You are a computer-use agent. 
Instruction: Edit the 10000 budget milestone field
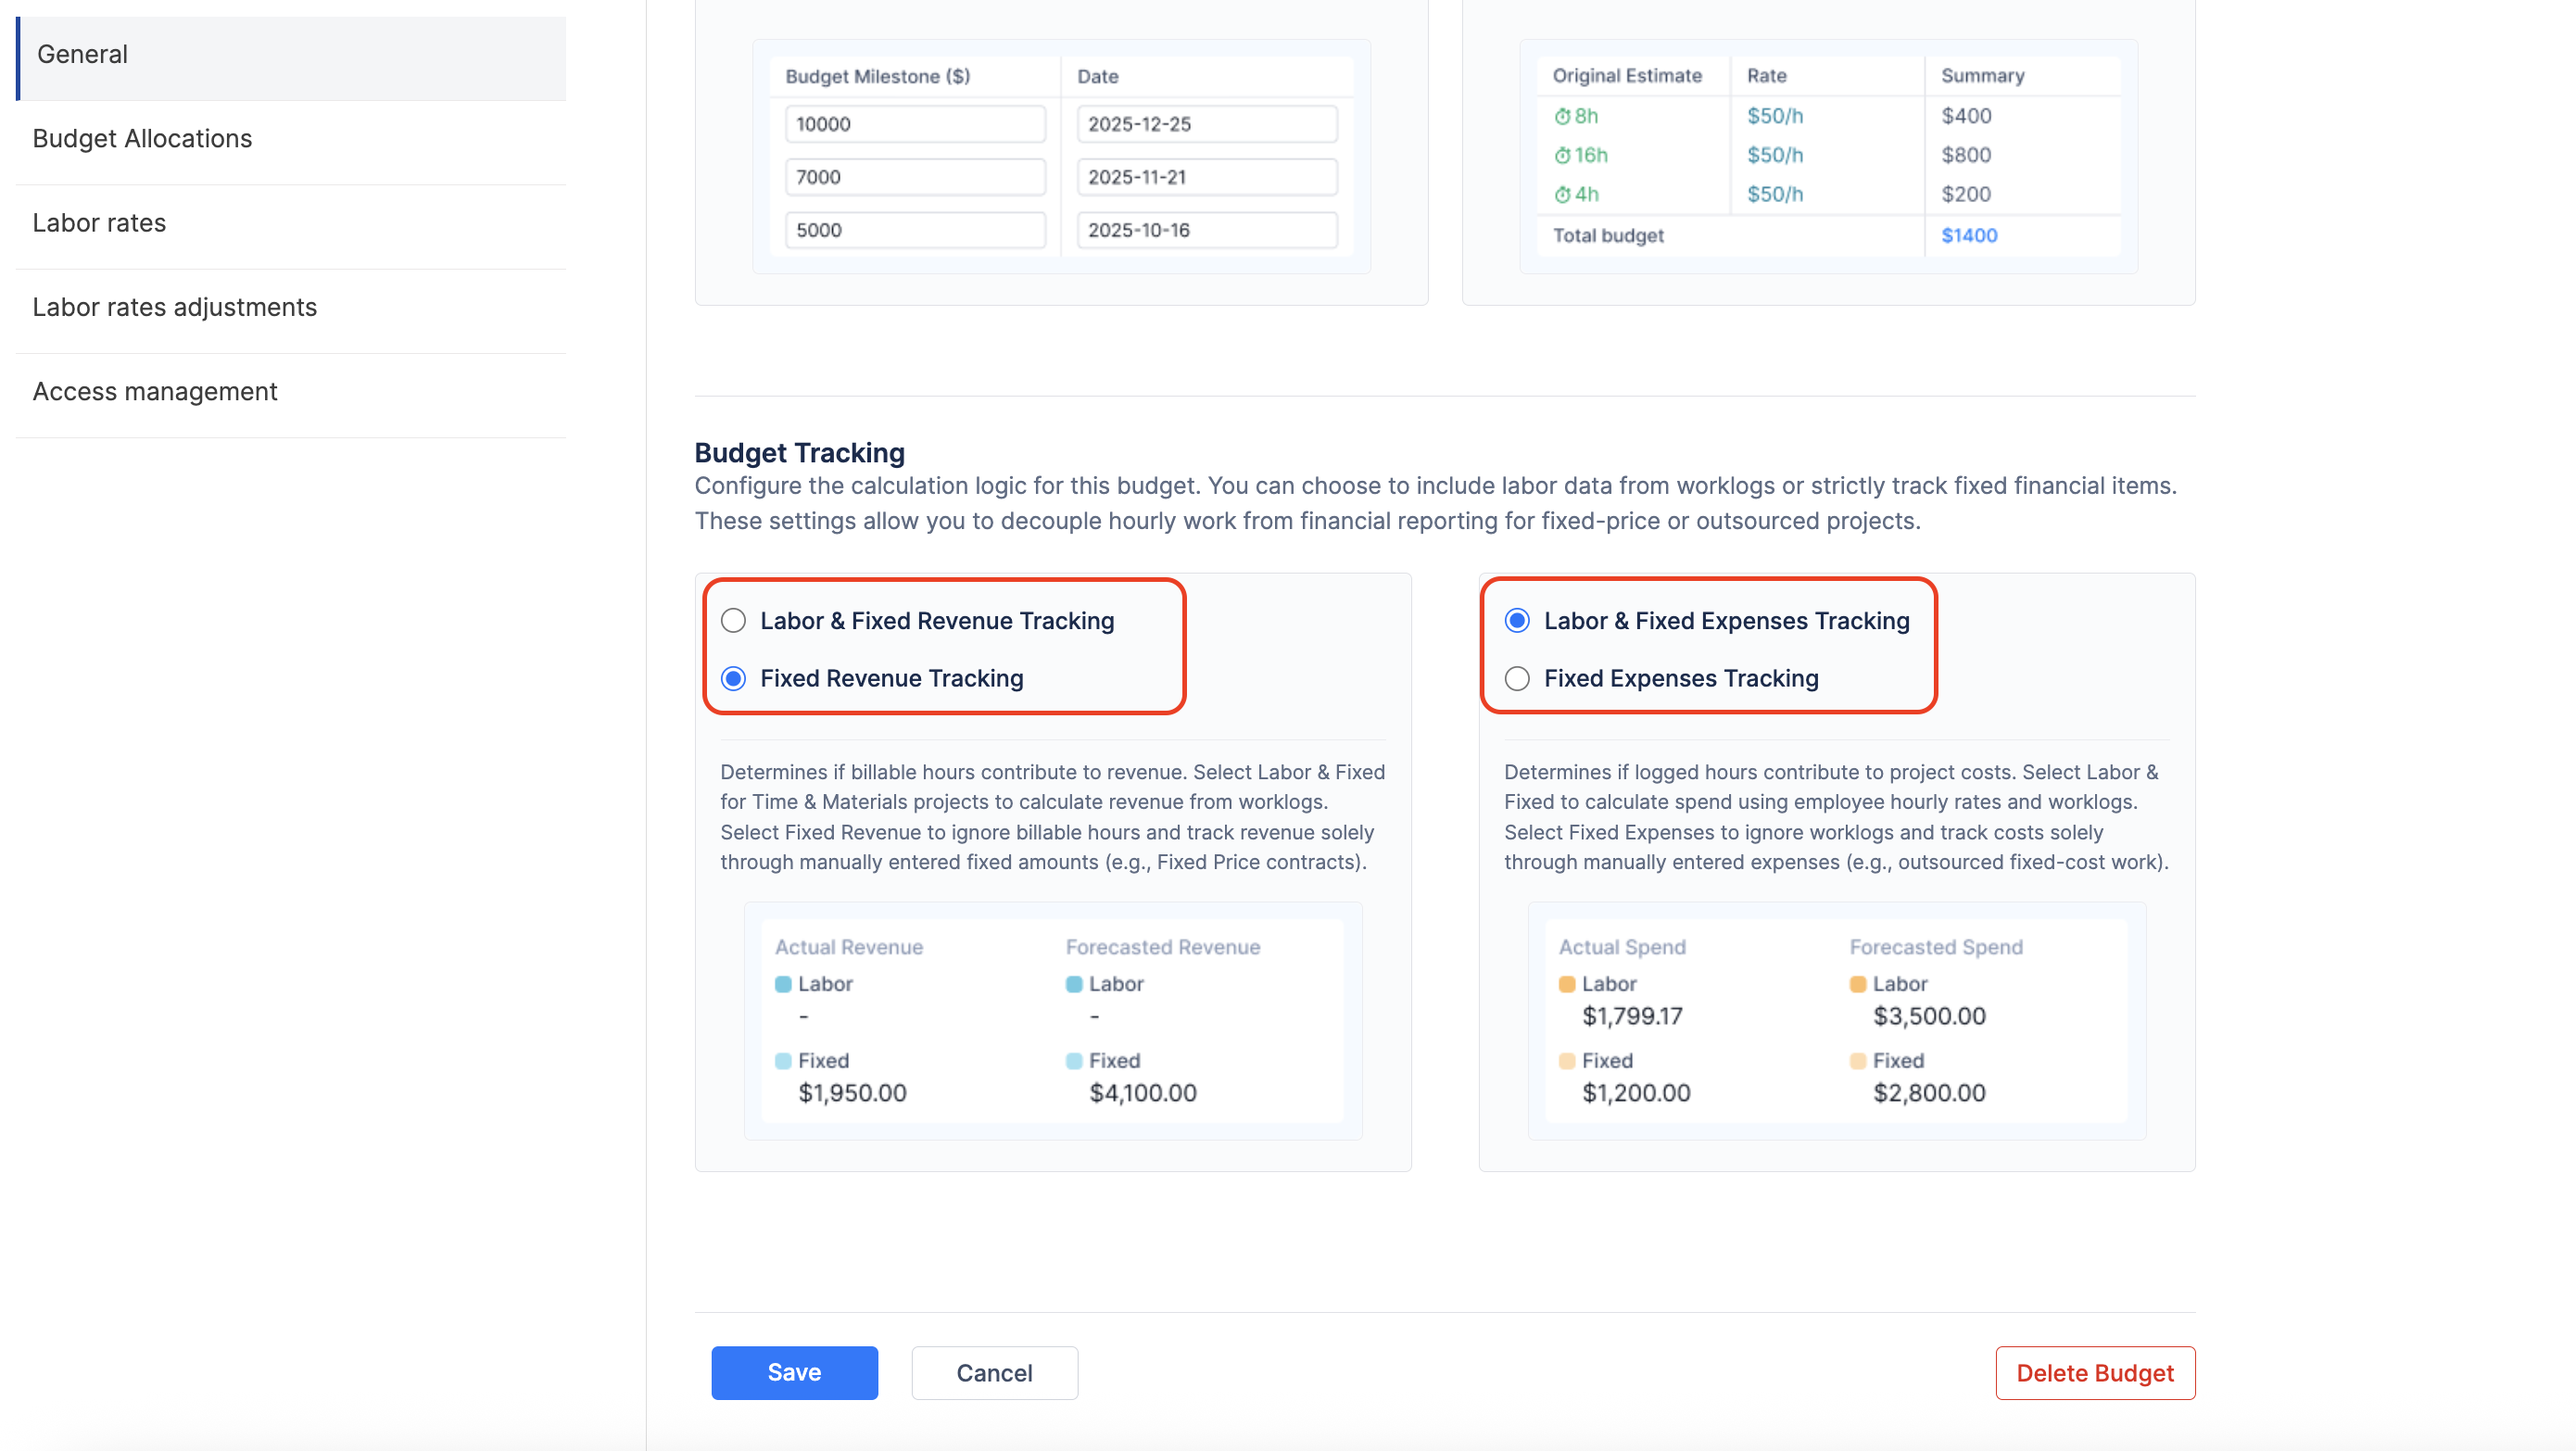pos(914,124)
